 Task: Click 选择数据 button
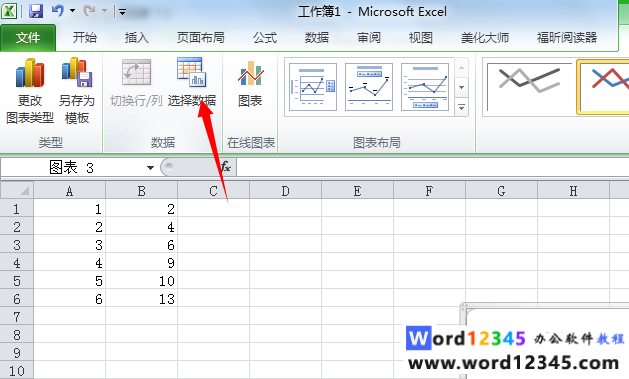coord(192,83)
